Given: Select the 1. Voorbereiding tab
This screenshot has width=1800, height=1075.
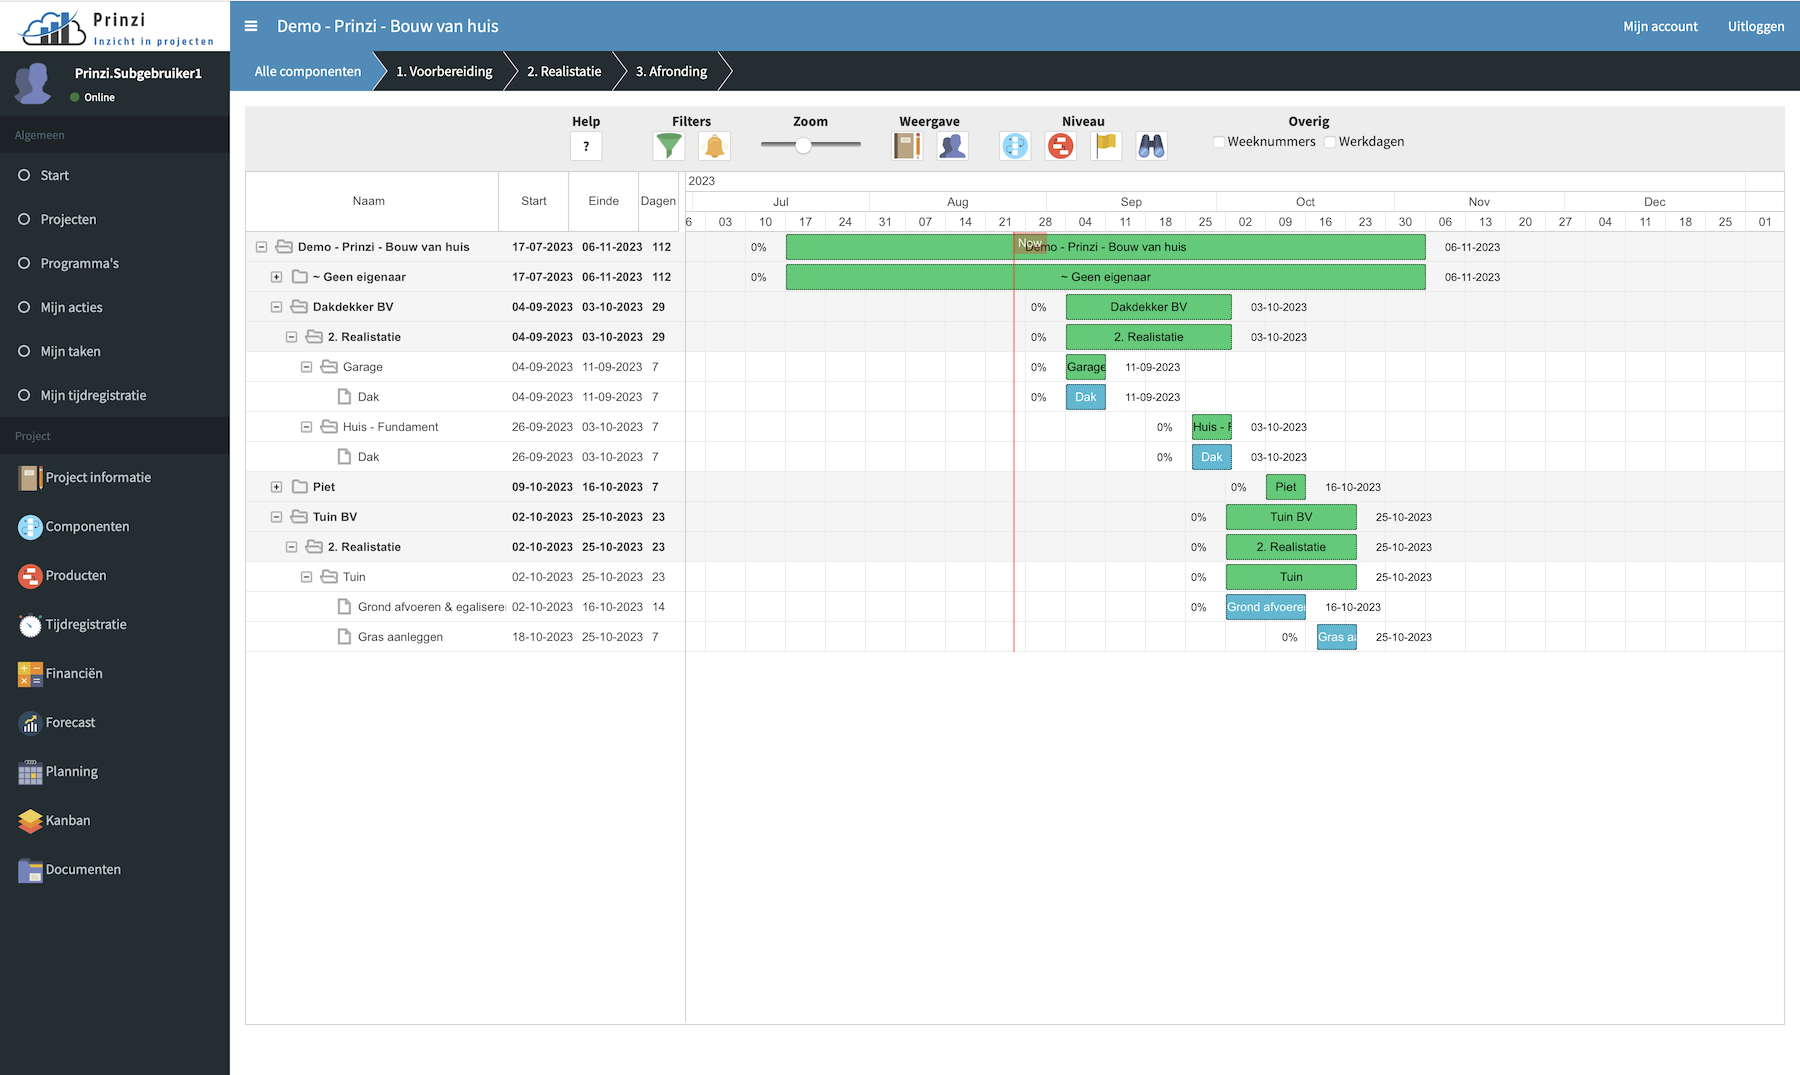Looking at the screenshot, I should [x=444, y=71].
